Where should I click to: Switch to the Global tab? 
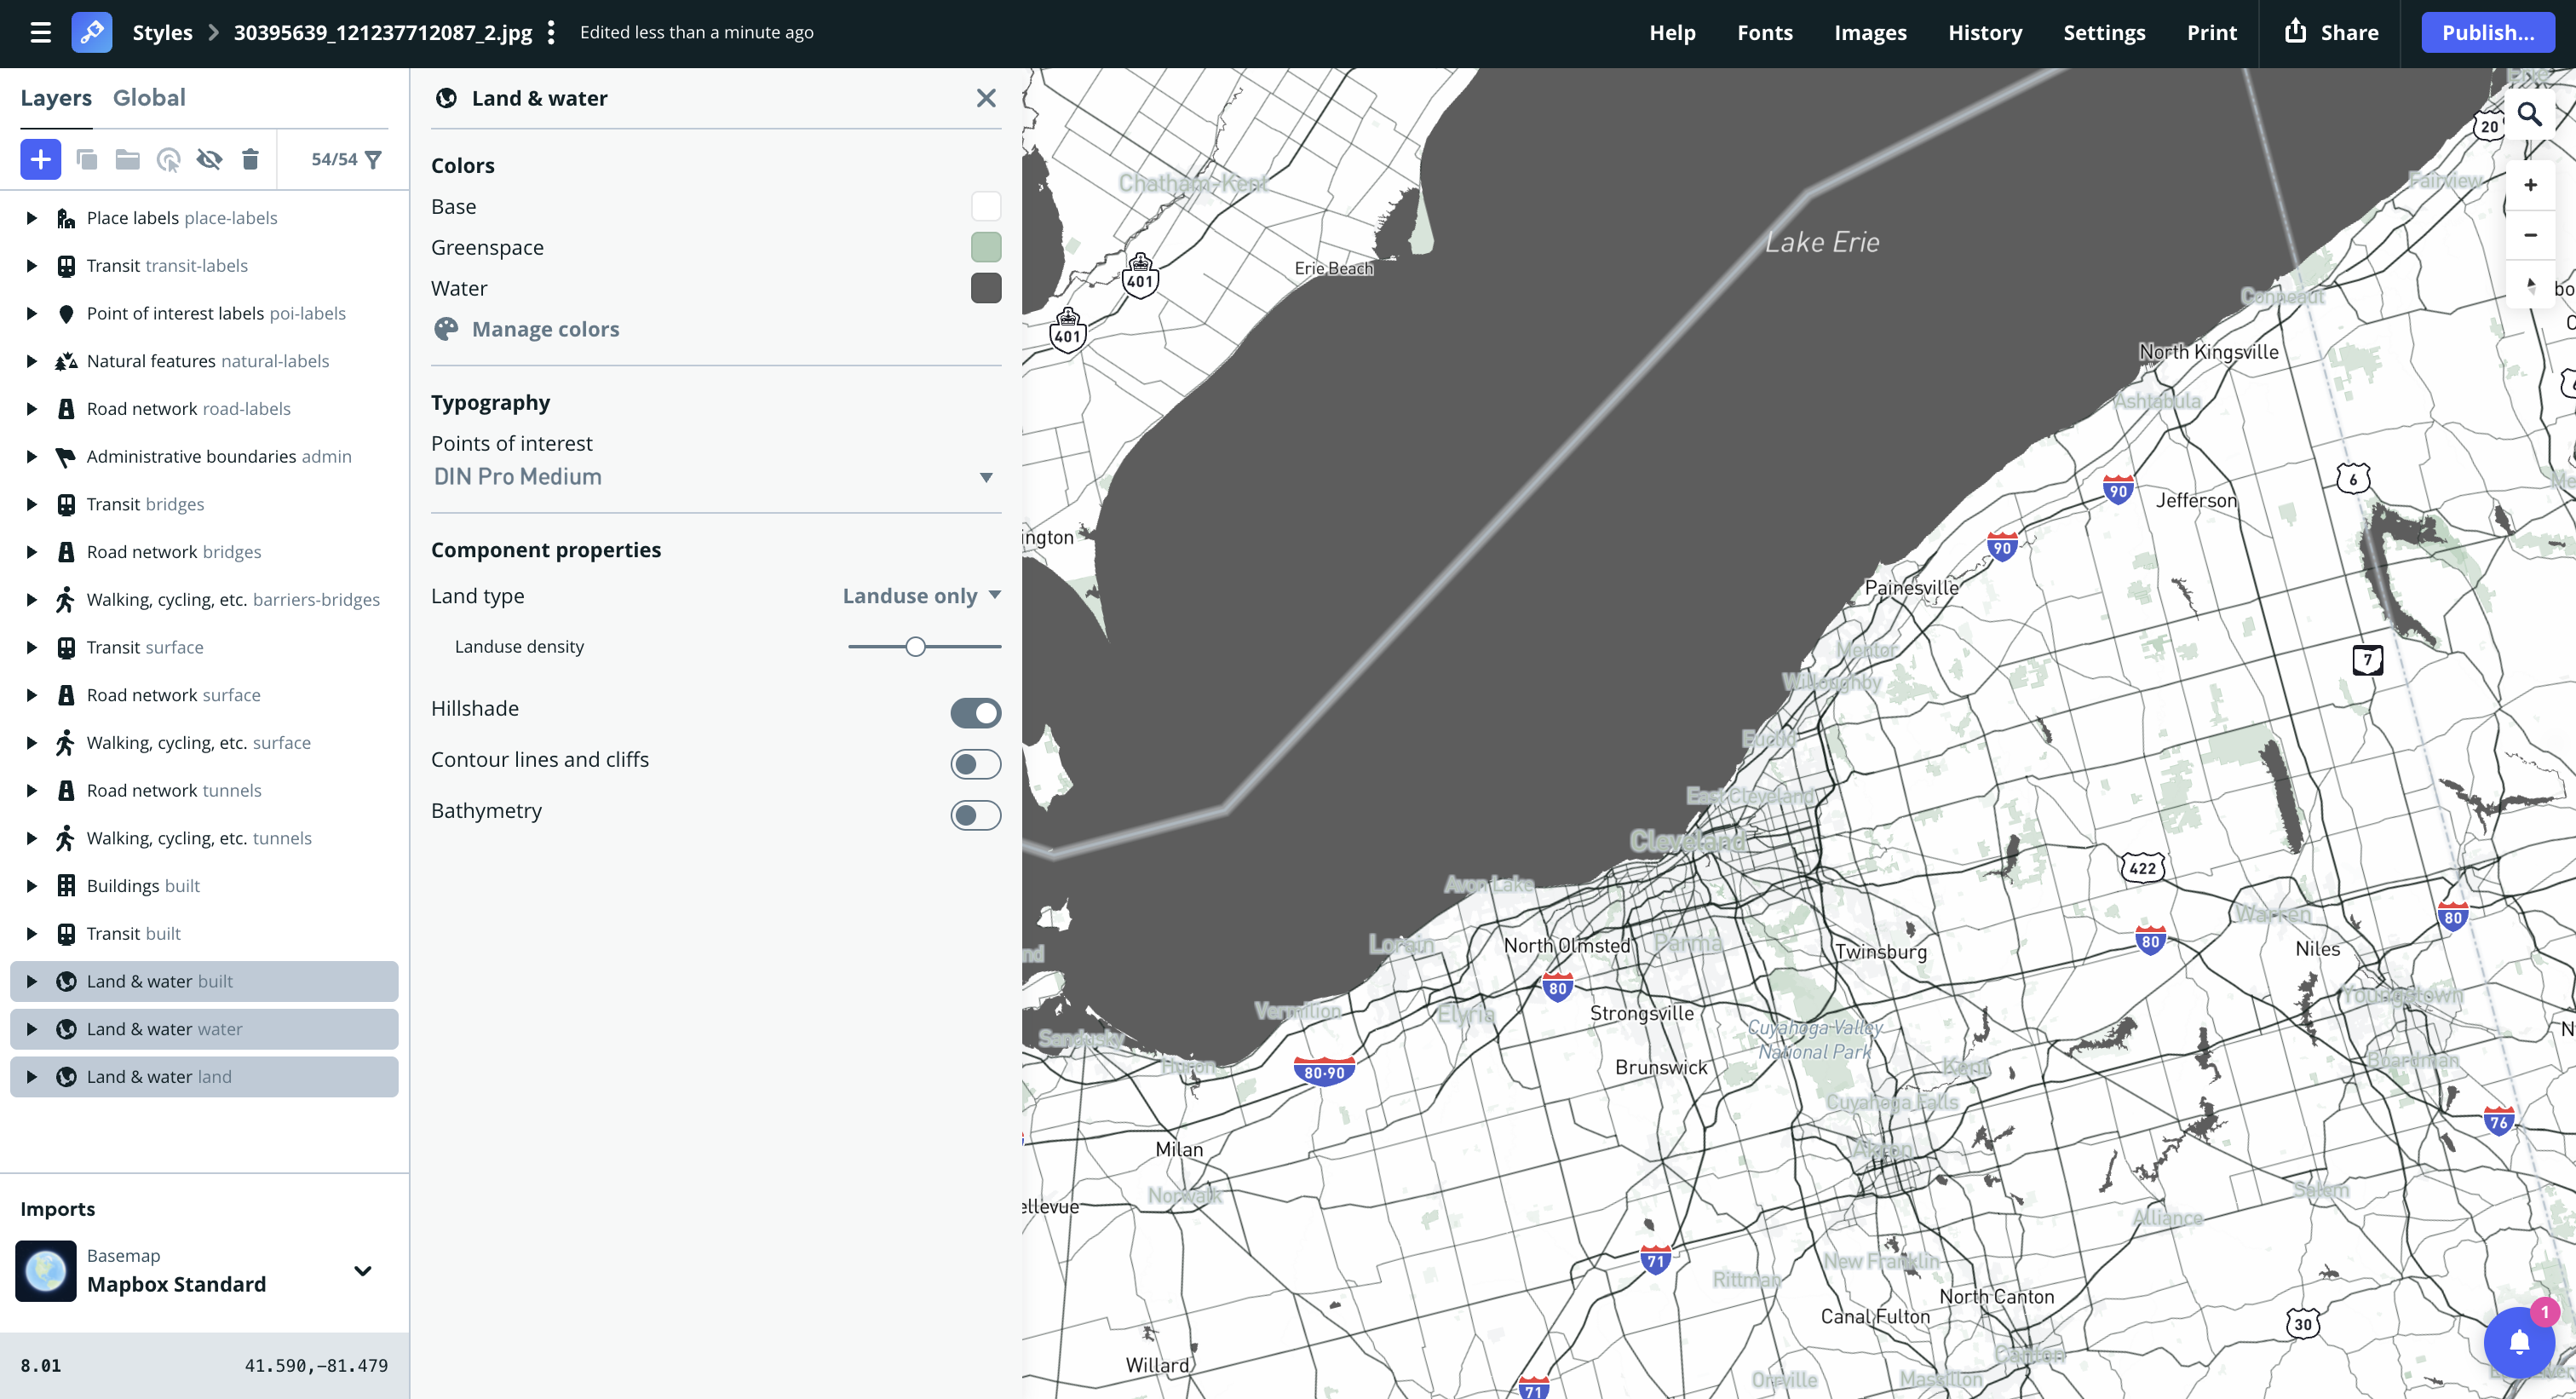pyautogui.click(x=149, y=97)
